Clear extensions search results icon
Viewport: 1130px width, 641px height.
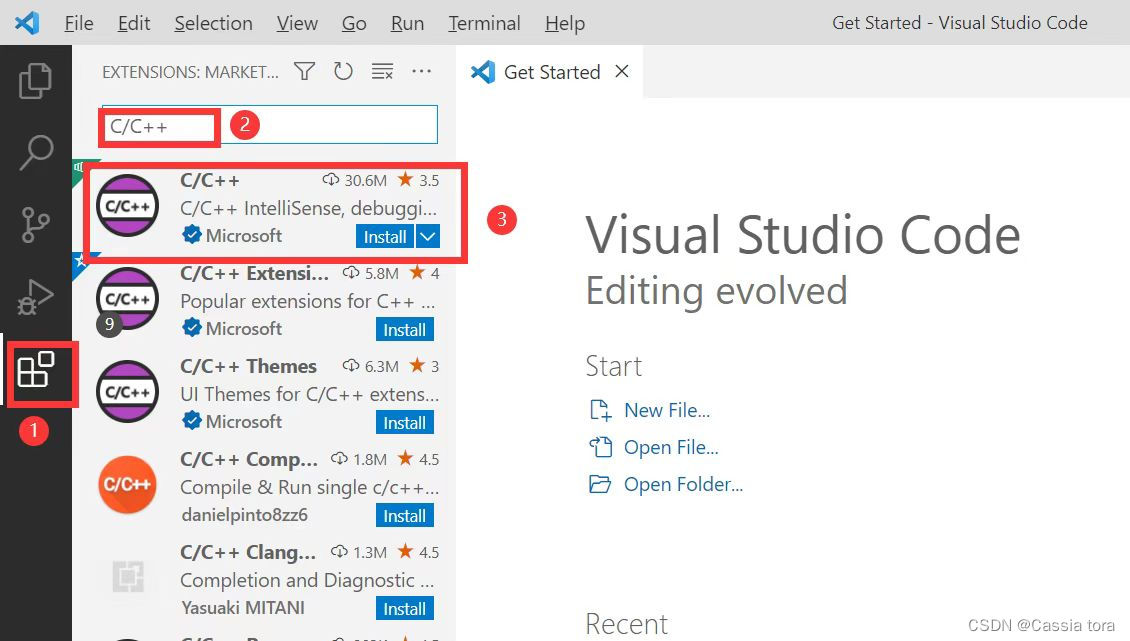pyautogui.click(x=382, y=71)
